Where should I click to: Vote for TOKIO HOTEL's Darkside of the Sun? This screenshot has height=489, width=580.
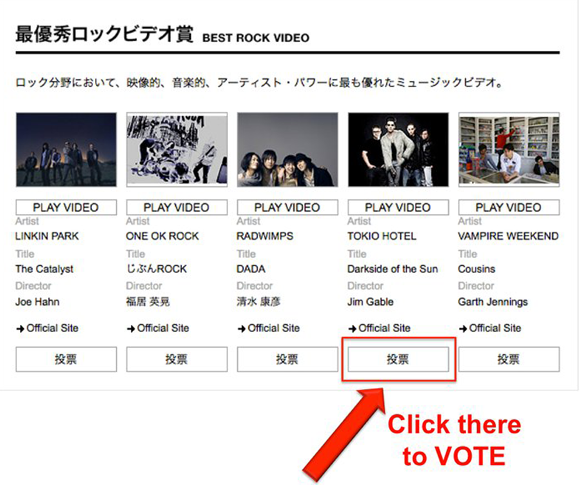398,359
